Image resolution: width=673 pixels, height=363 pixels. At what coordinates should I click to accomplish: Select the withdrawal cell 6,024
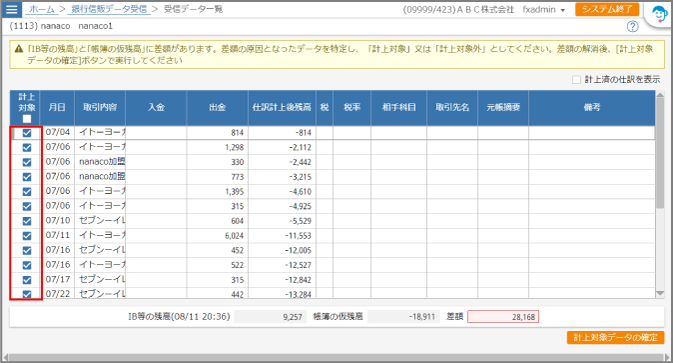[217, 236]
